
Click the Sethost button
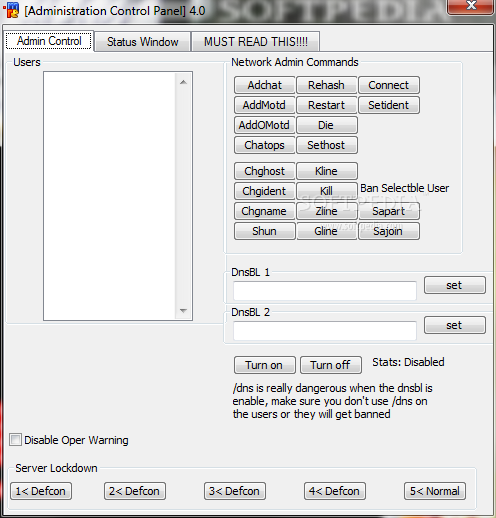coord(326,145)
